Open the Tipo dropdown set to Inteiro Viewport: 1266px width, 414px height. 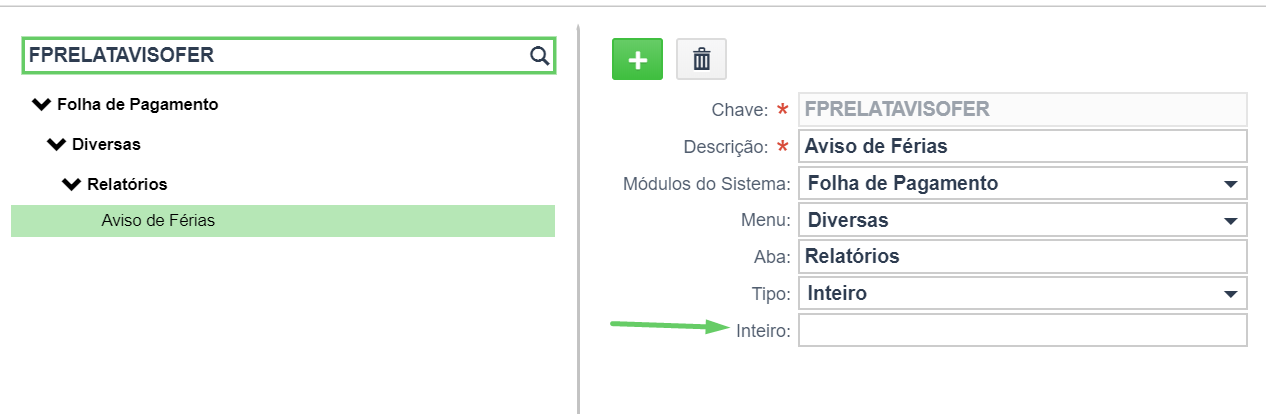(x=1023, y=293)
